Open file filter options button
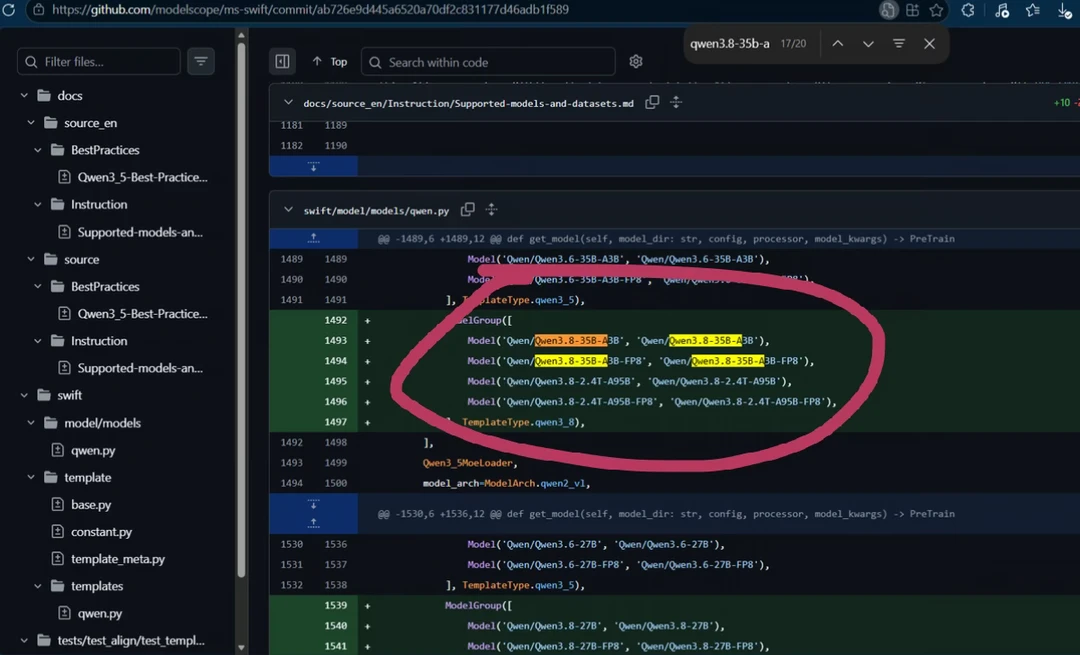The width and height of the screenshot is (1080, 655). (200, 61)
